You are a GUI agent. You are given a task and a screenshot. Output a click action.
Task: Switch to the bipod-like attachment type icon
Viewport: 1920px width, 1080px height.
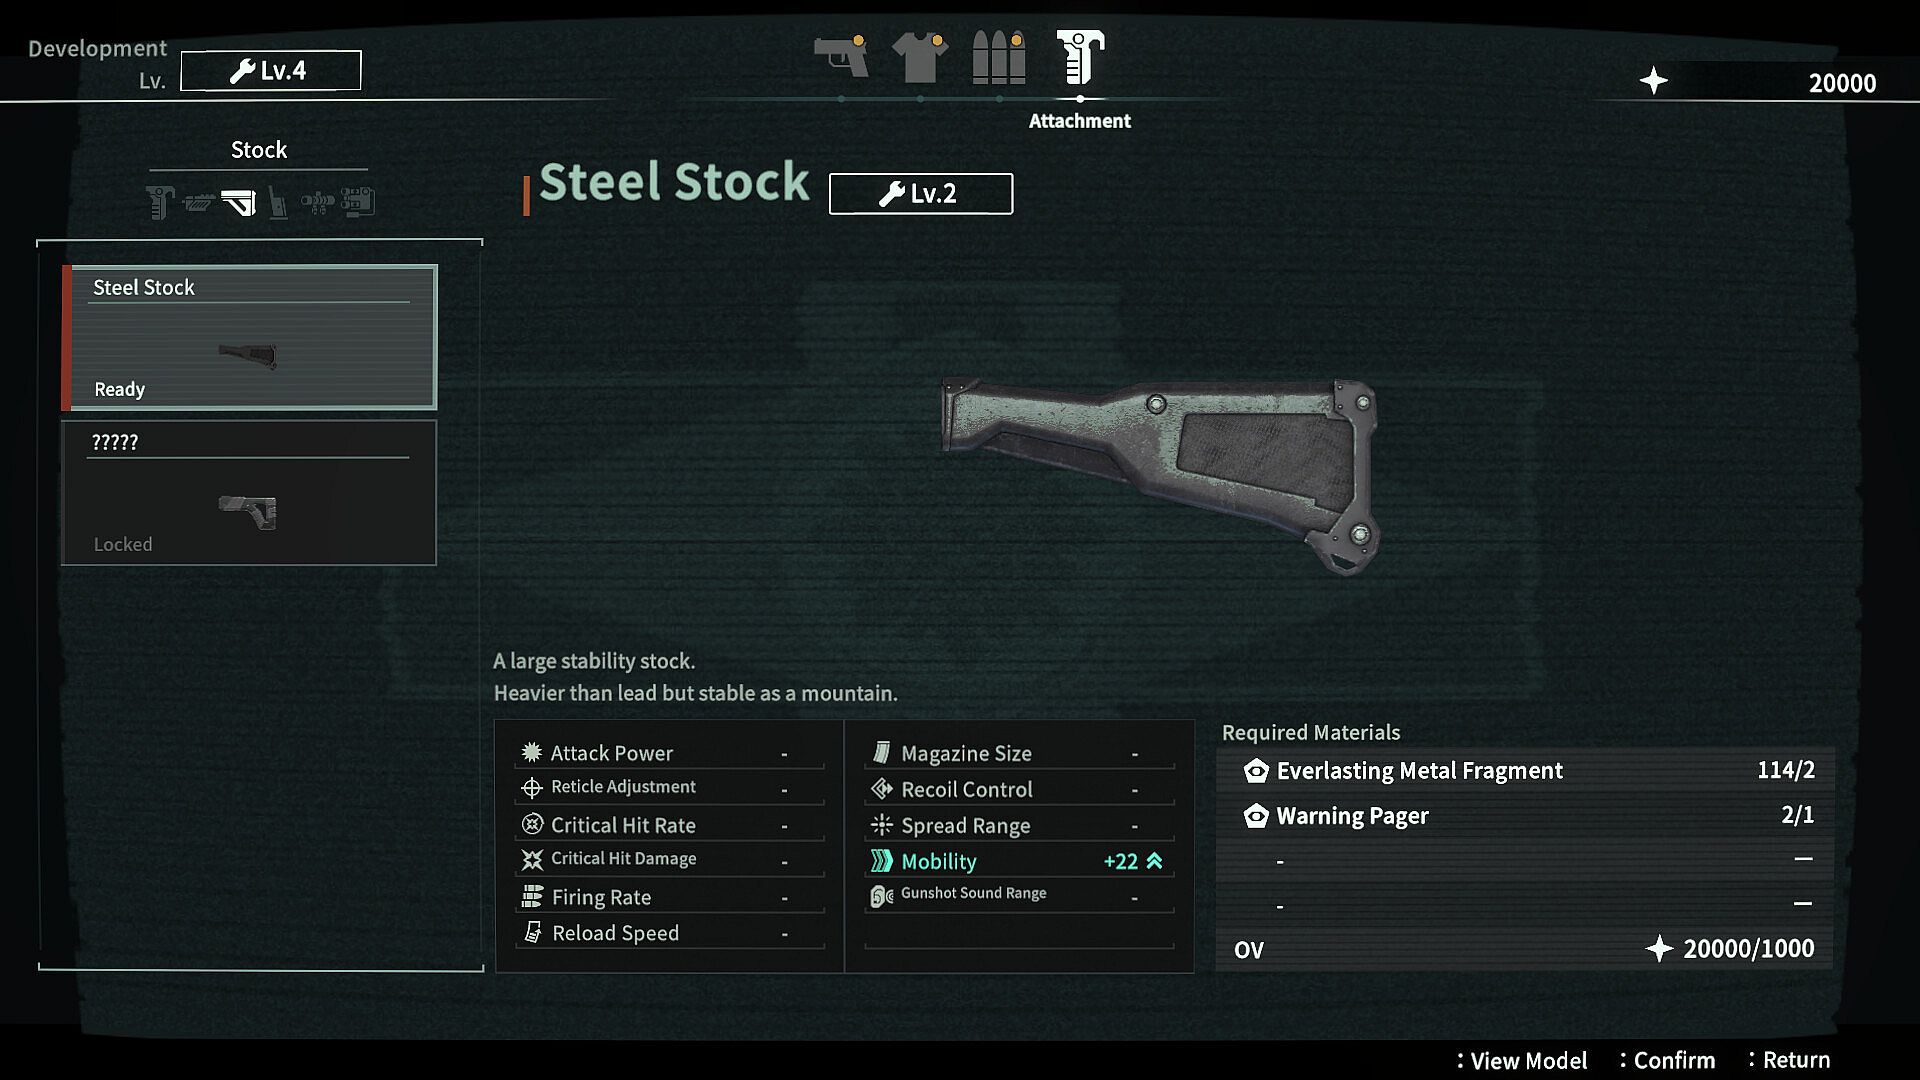pos(278,203)
